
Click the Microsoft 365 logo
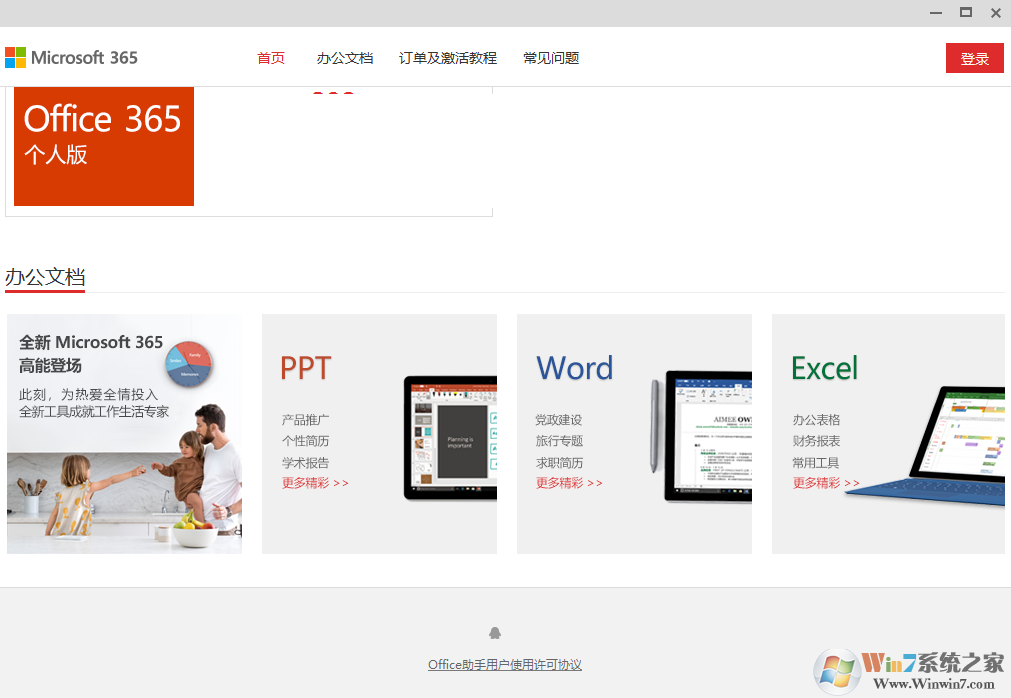(71, 57)
